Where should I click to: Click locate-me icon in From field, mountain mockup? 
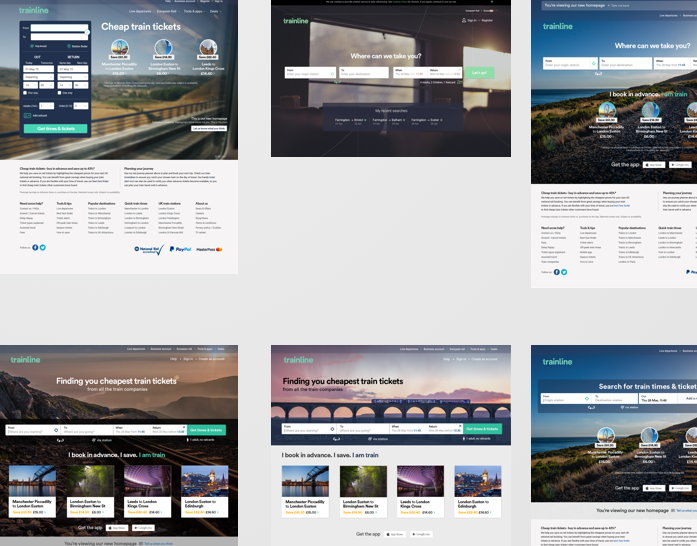(x=56, y=430)
